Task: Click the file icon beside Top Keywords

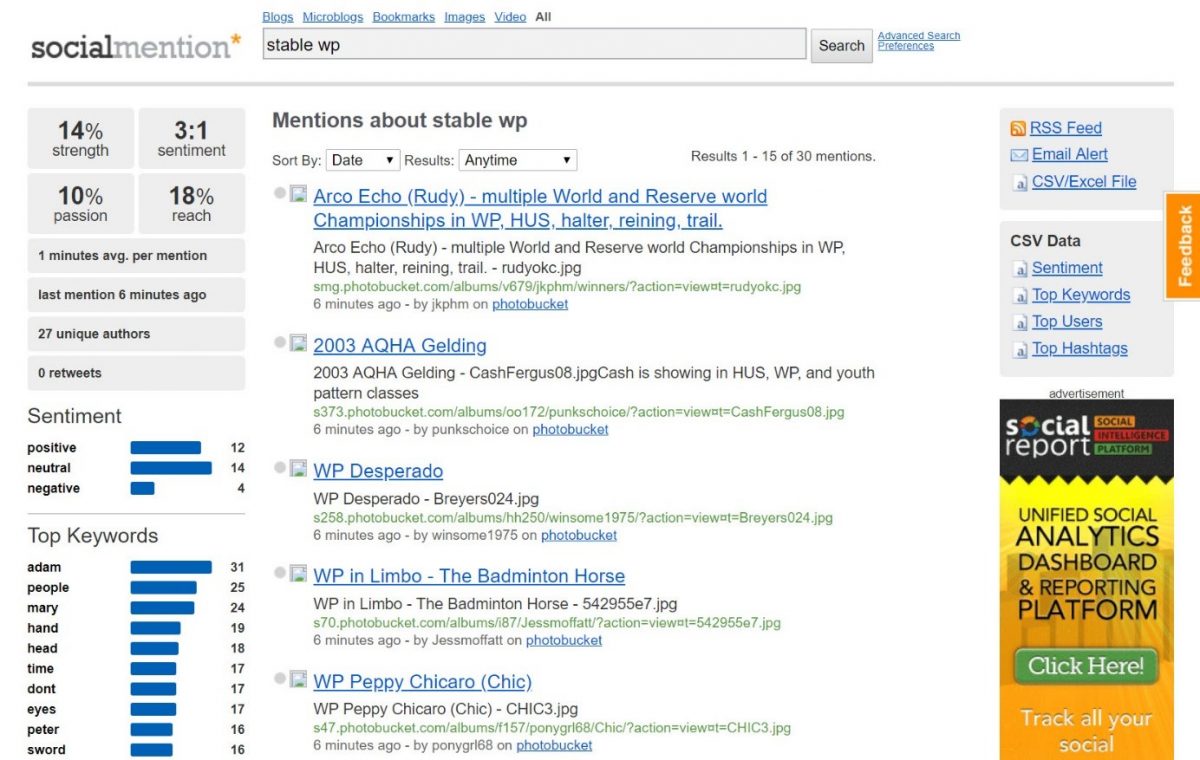Action: pyautogui.click(x=1020, y=296)
